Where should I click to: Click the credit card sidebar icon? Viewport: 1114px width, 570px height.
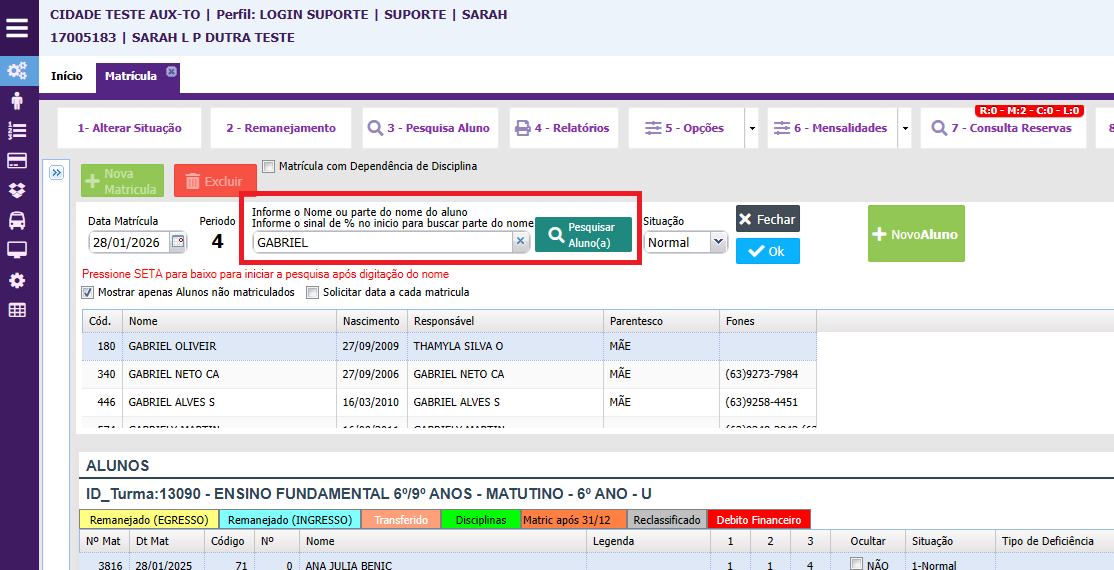(17, 160)
